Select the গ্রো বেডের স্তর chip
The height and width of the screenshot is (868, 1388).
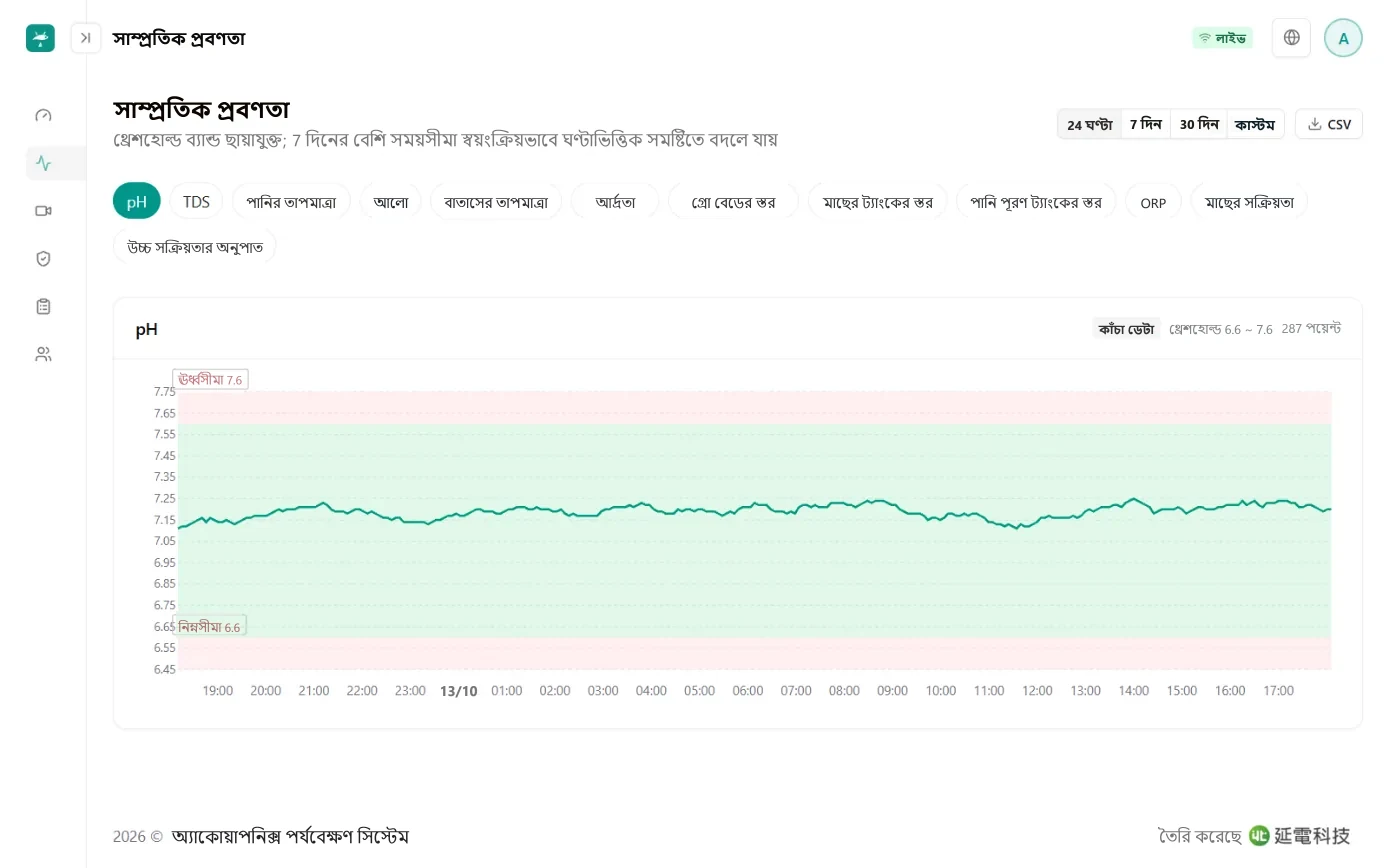[x=733, y=202]
